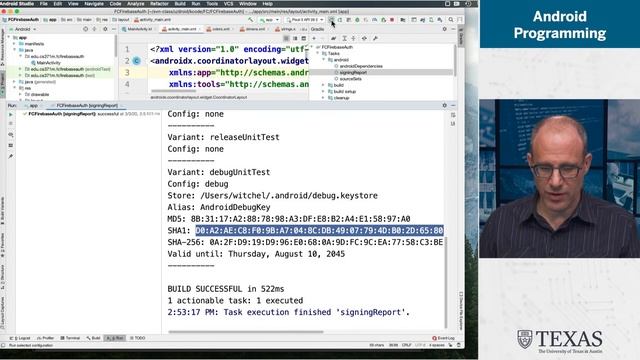The image size is (640, 360).
Task: Click the Gradle wrench settings icon
Action: [x=375, y=38]
